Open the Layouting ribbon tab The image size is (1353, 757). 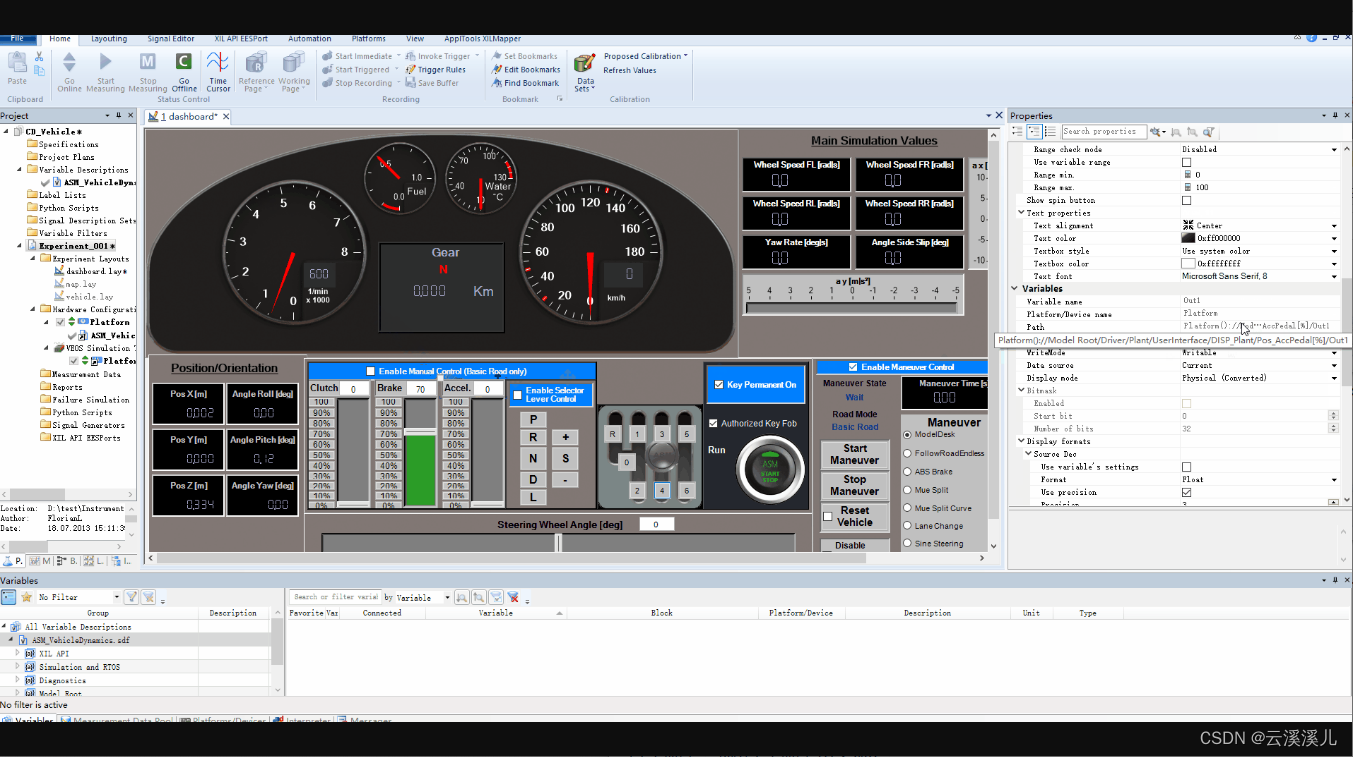[x=109, y=39]
